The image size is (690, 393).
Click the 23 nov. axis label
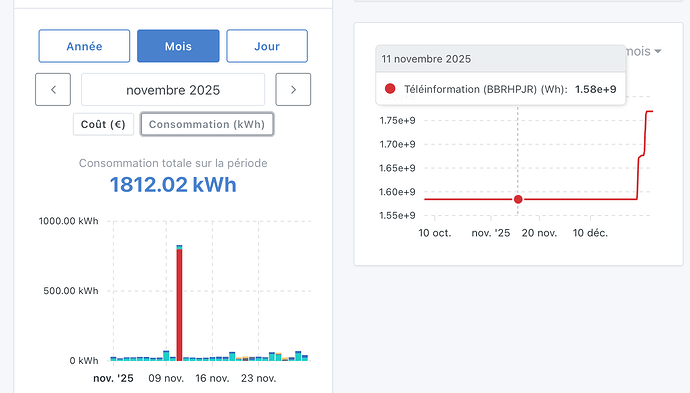[258, 378]
